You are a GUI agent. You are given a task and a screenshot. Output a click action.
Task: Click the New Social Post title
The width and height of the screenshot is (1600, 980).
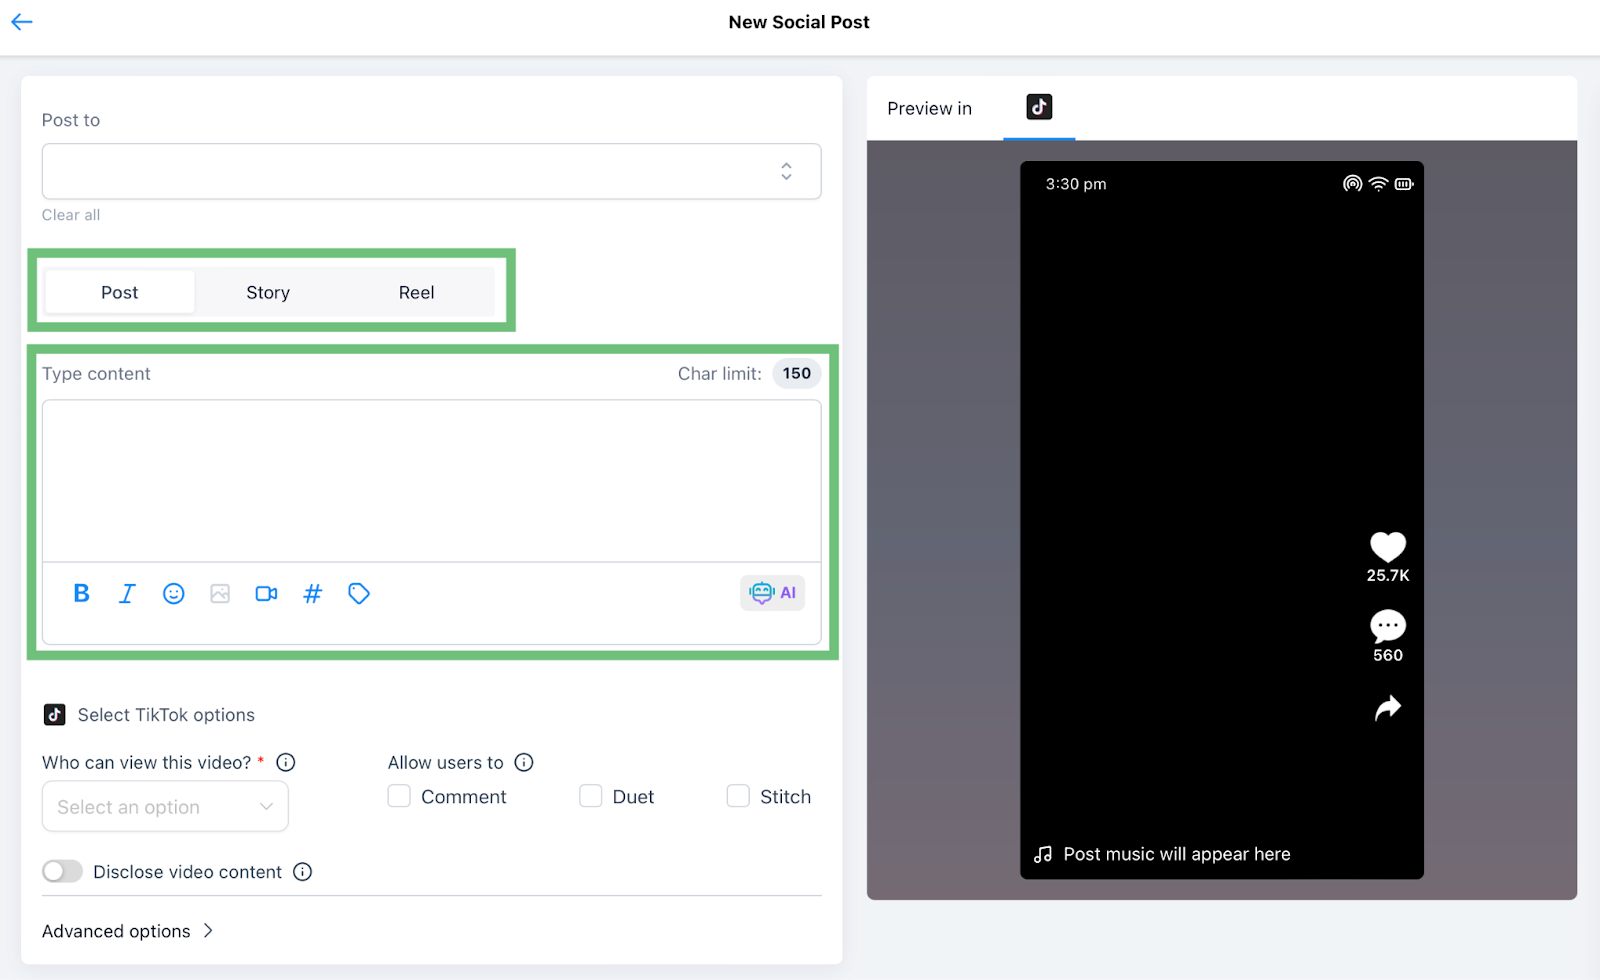click(799, 22)
